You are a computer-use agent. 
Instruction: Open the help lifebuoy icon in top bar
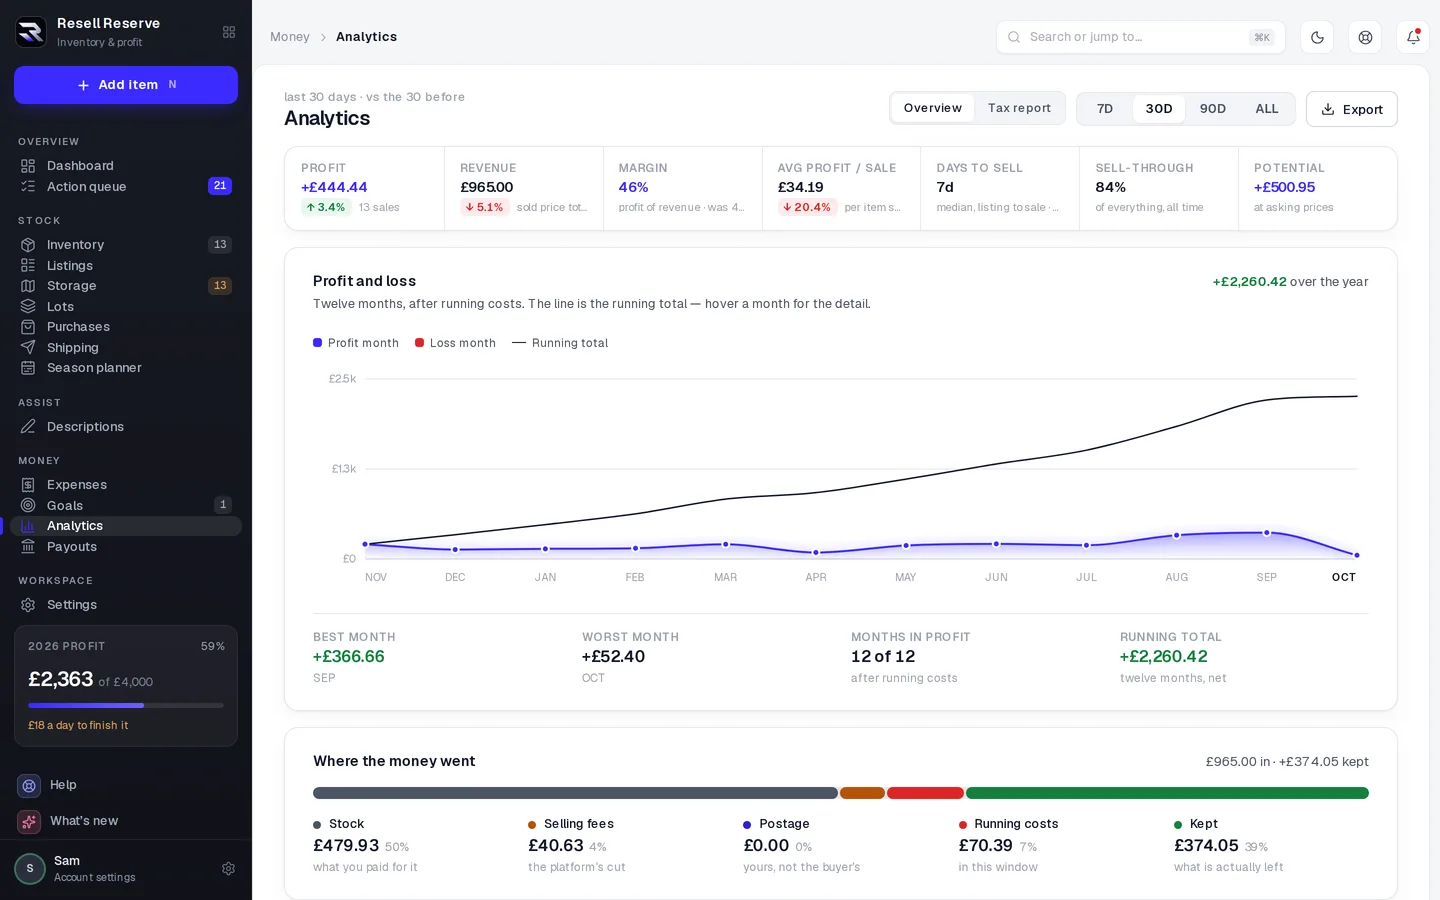click(x=1365, y=37)
